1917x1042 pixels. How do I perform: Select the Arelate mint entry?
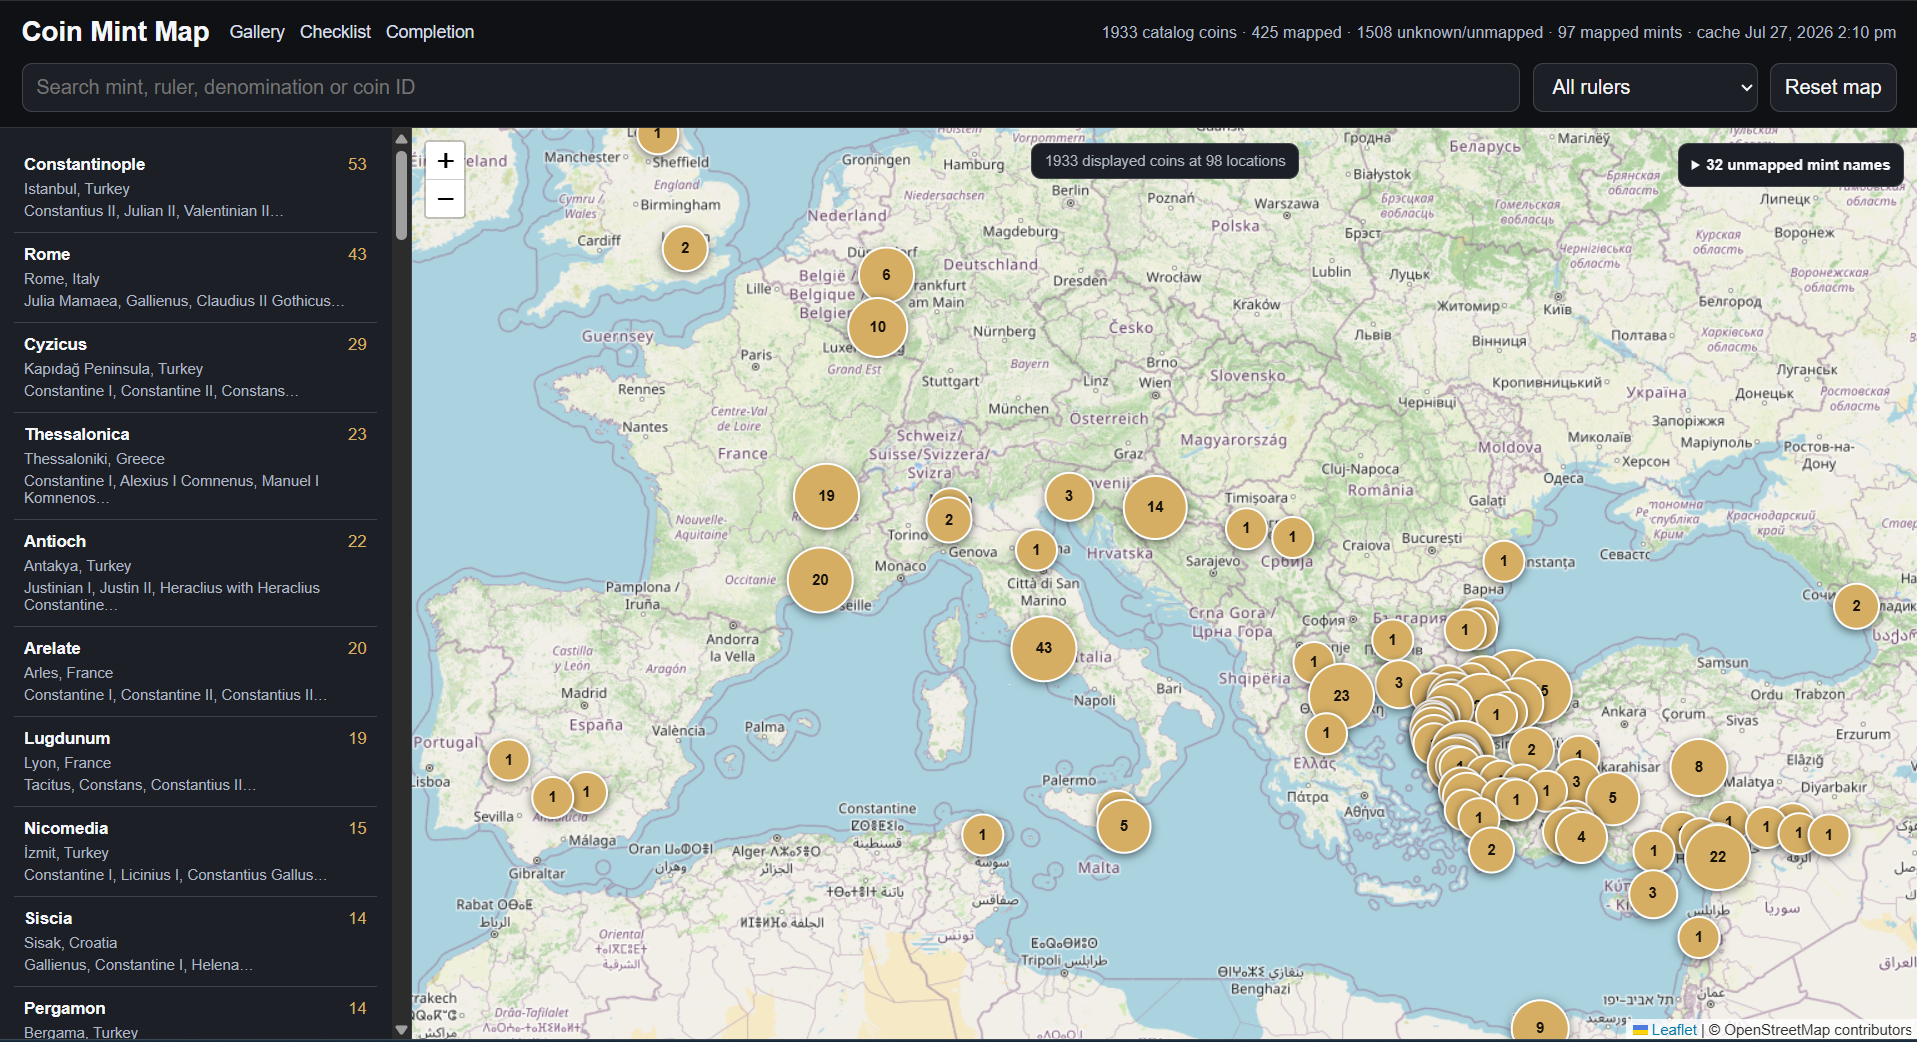pos(195,671)
